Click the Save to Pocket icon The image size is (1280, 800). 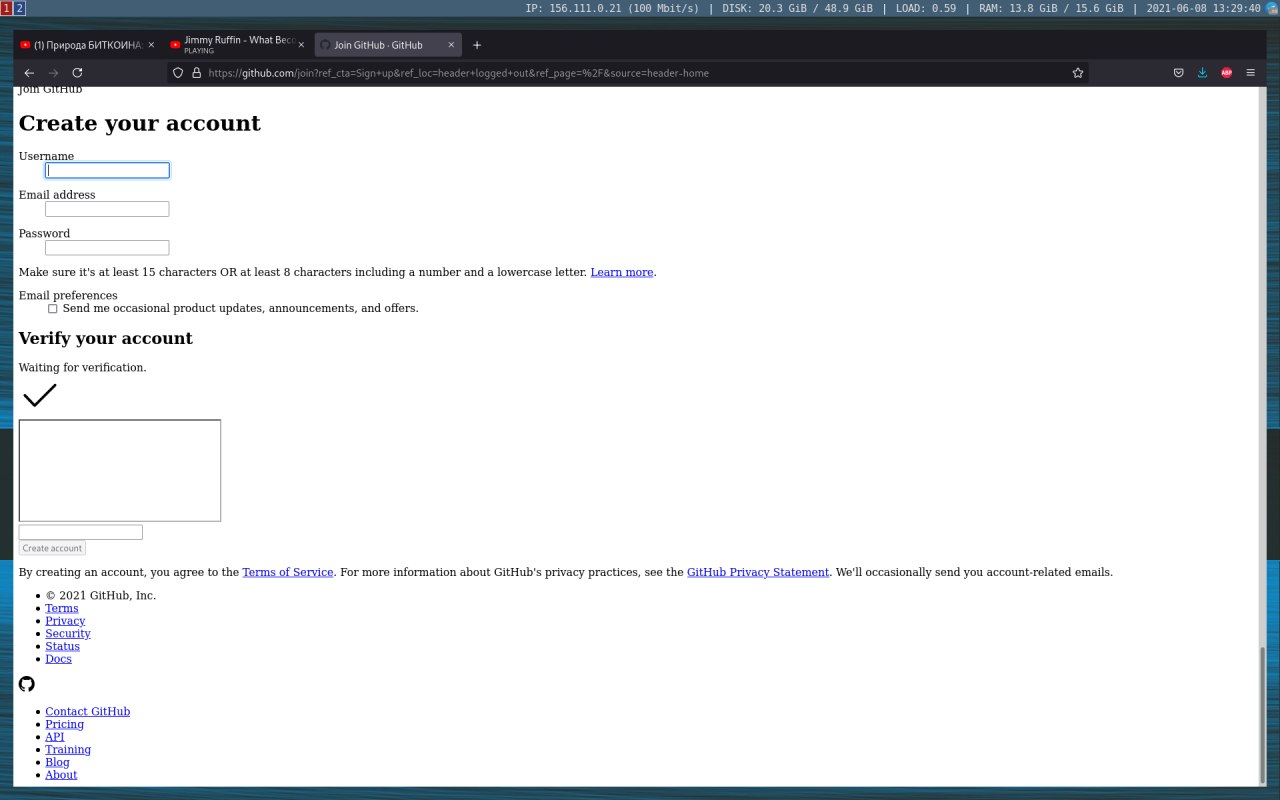tap(1178, 73)
